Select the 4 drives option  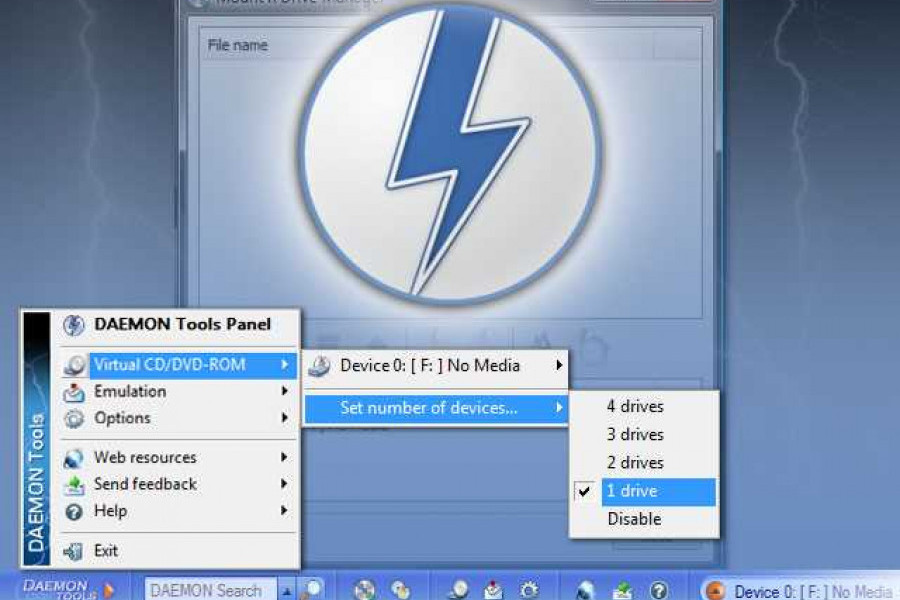(x=636, y=407)
